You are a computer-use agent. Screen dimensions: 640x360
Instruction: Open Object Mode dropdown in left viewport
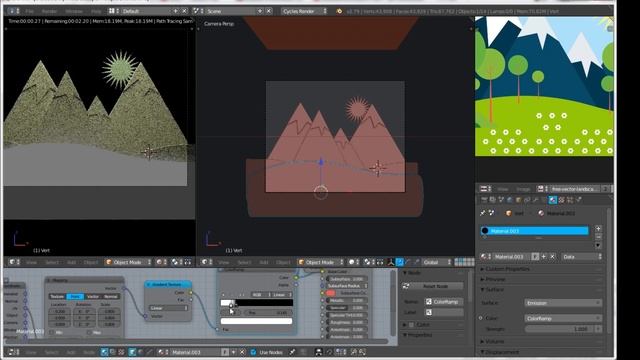coord(128,262)
